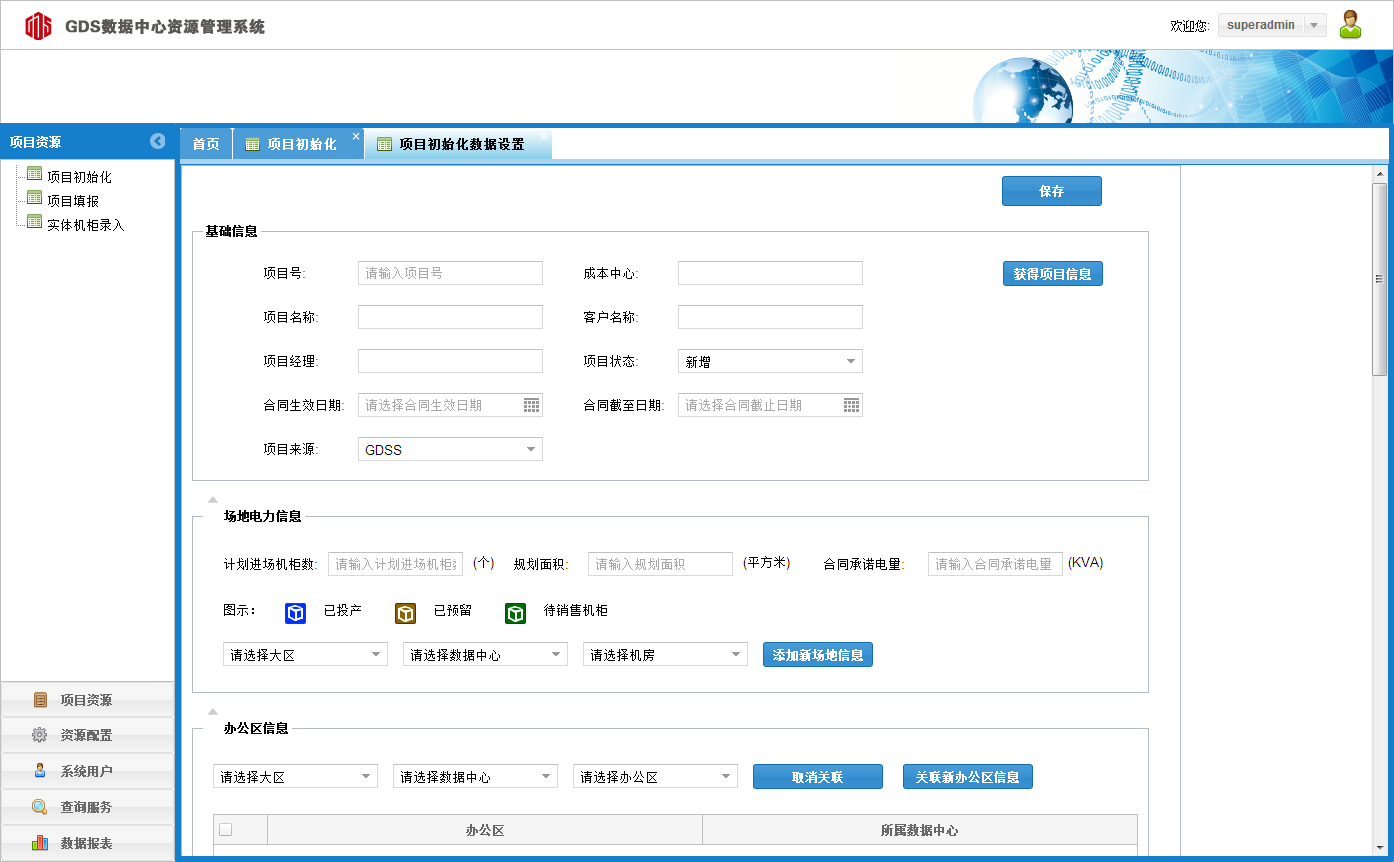Click the brown 已预留 cabinet icon
This screenshot has width=1394, height=862.
click(405, 612)
